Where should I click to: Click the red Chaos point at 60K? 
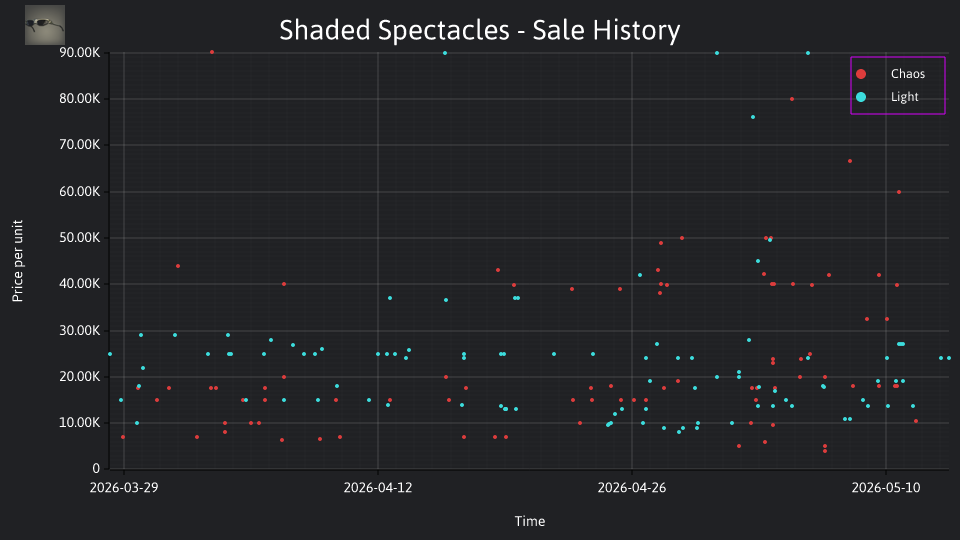coord(899,192)
